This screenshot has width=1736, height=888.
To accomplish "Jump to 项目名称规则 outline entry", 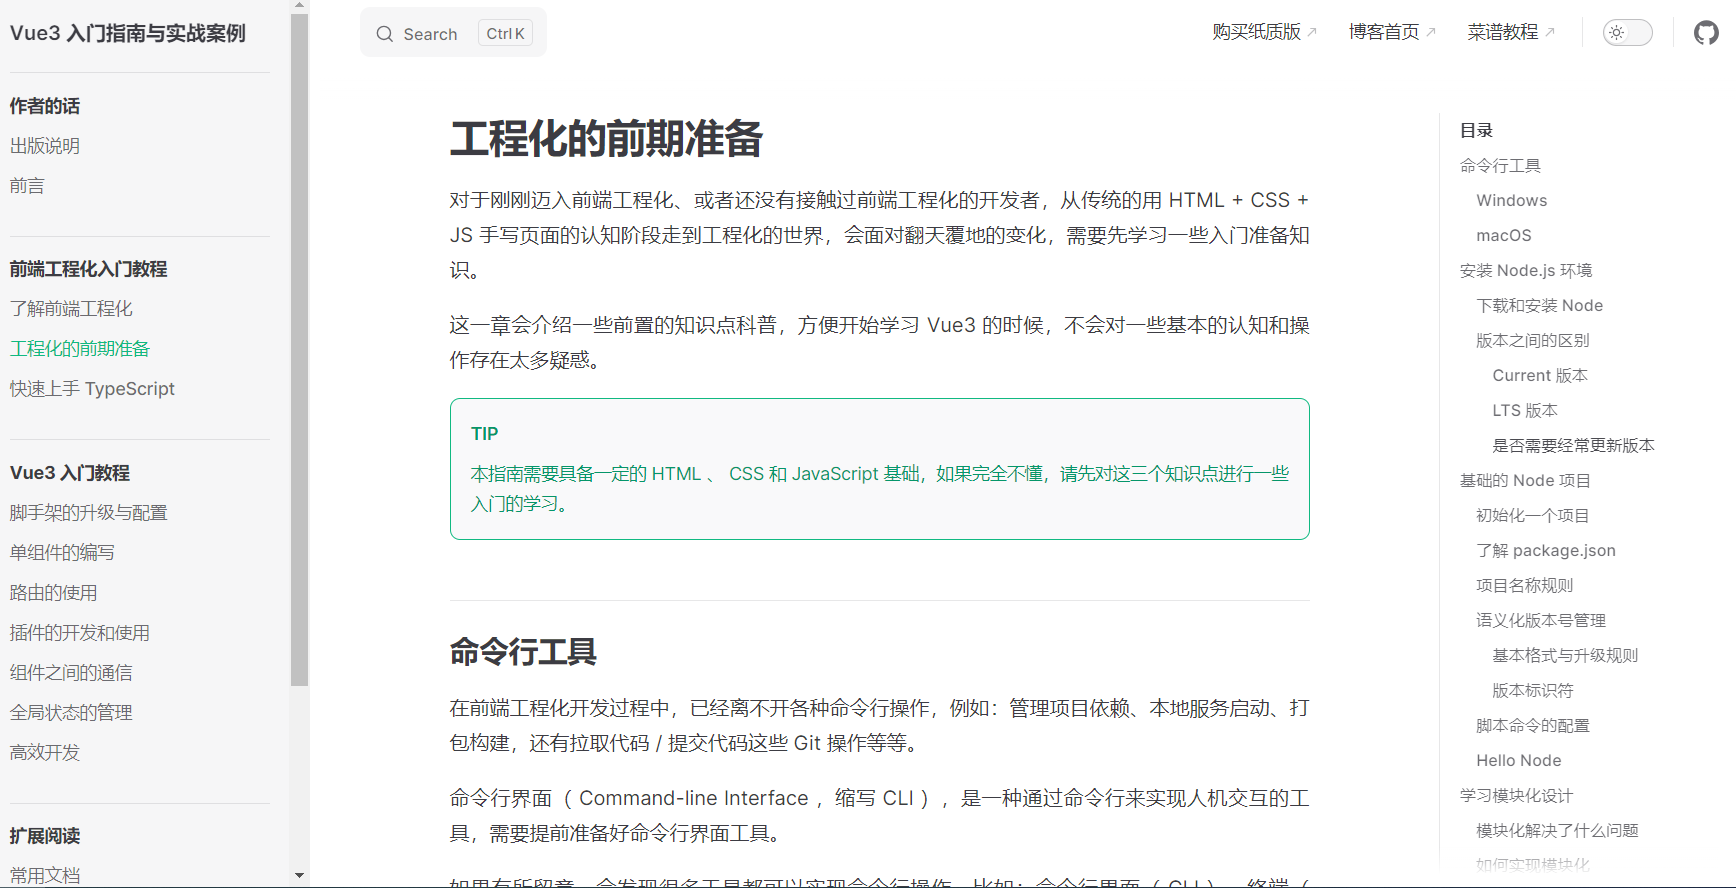I will [1525, 586].
